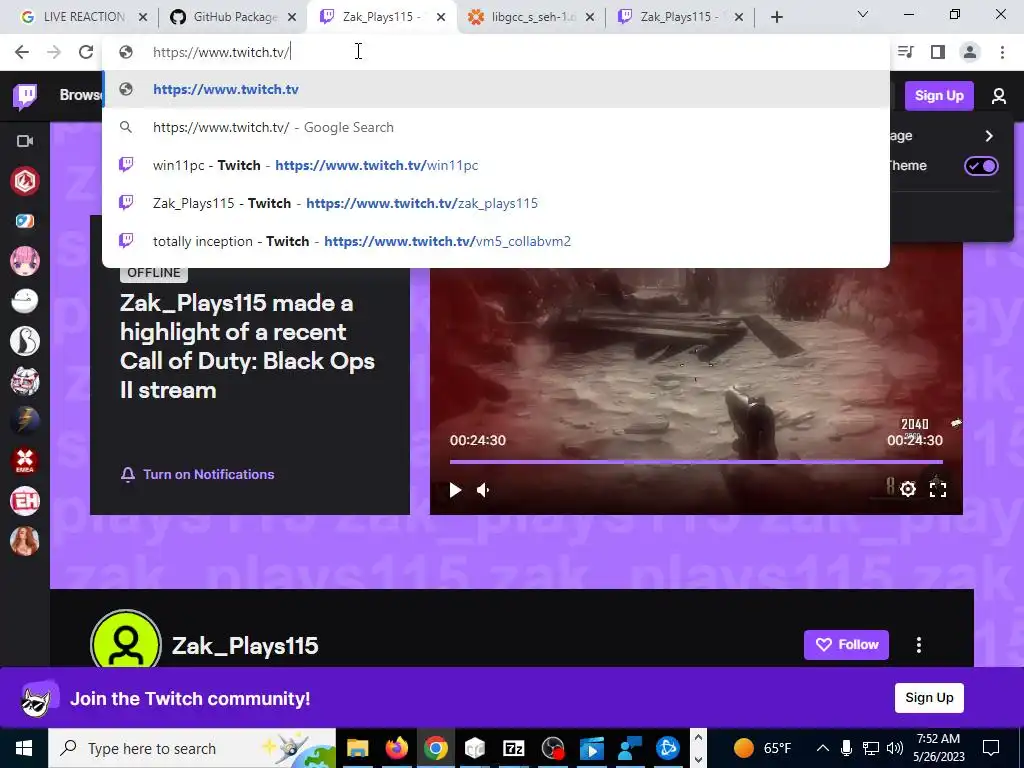
Task: Open the pink-haired anime channel avatar in sidebar
Action: pos(25,261)
